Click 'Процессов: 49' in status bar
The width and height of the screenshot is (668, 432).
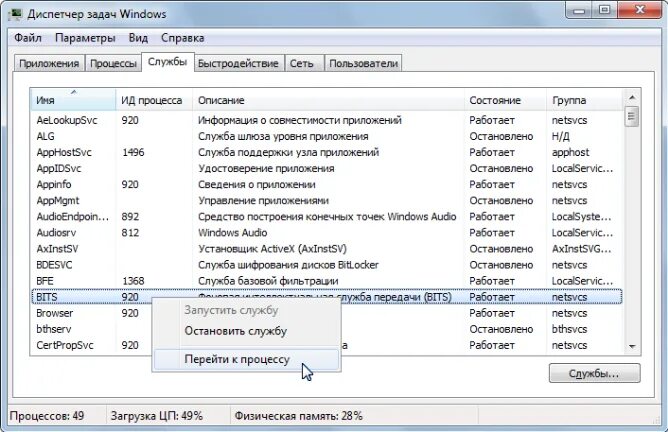coord(47,416)
